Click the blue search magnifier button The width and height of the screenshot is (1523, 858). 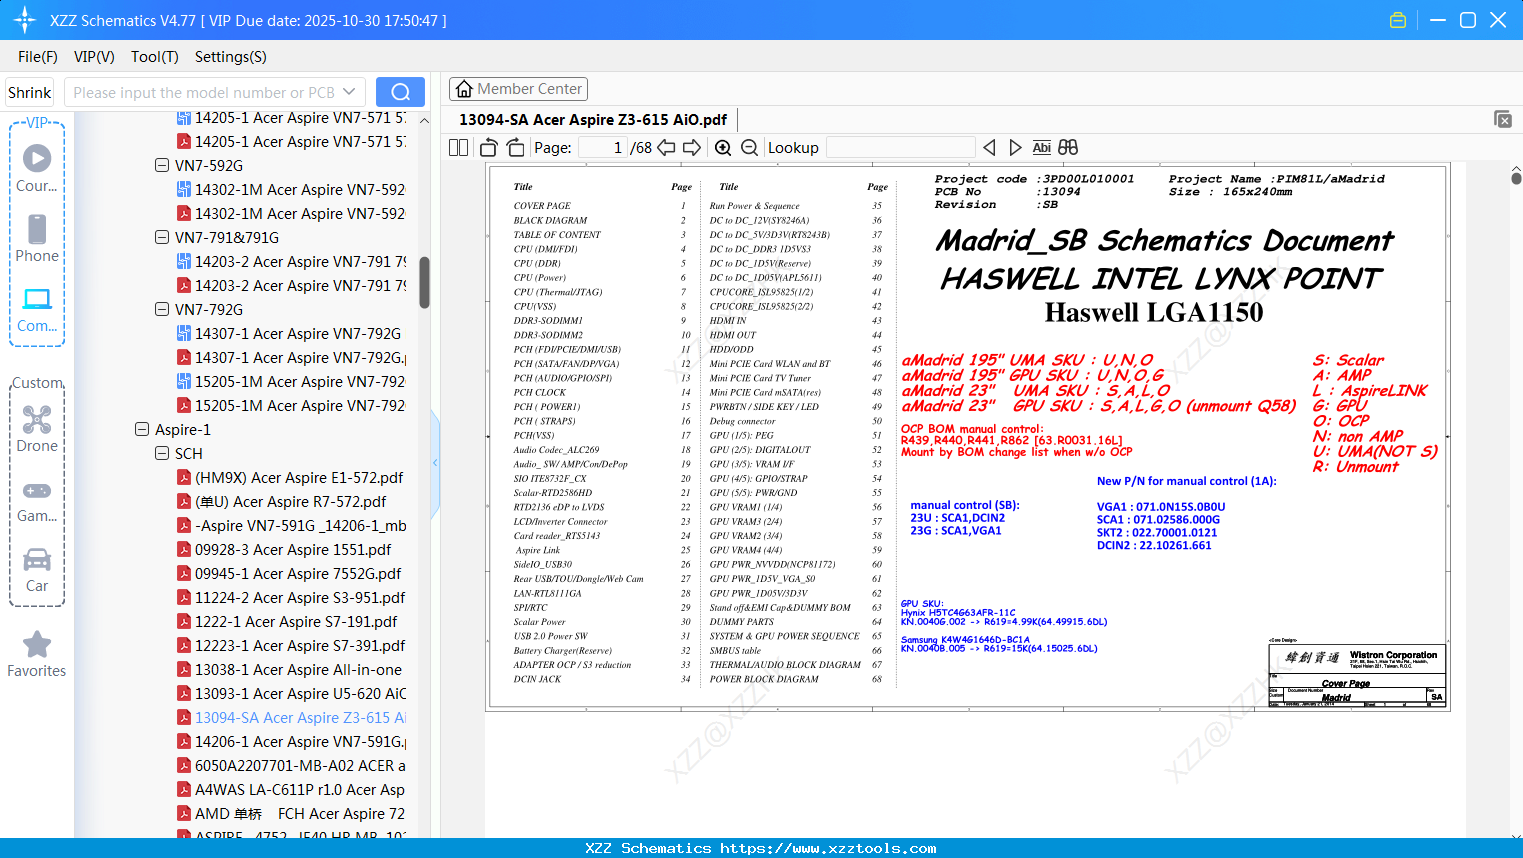tap(400, 92)
